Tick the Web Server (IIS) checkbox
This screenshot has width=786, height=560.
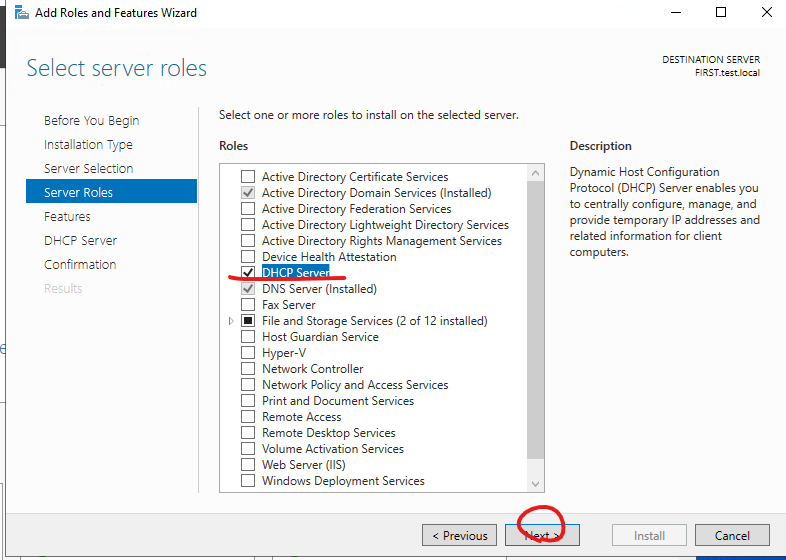248,465
